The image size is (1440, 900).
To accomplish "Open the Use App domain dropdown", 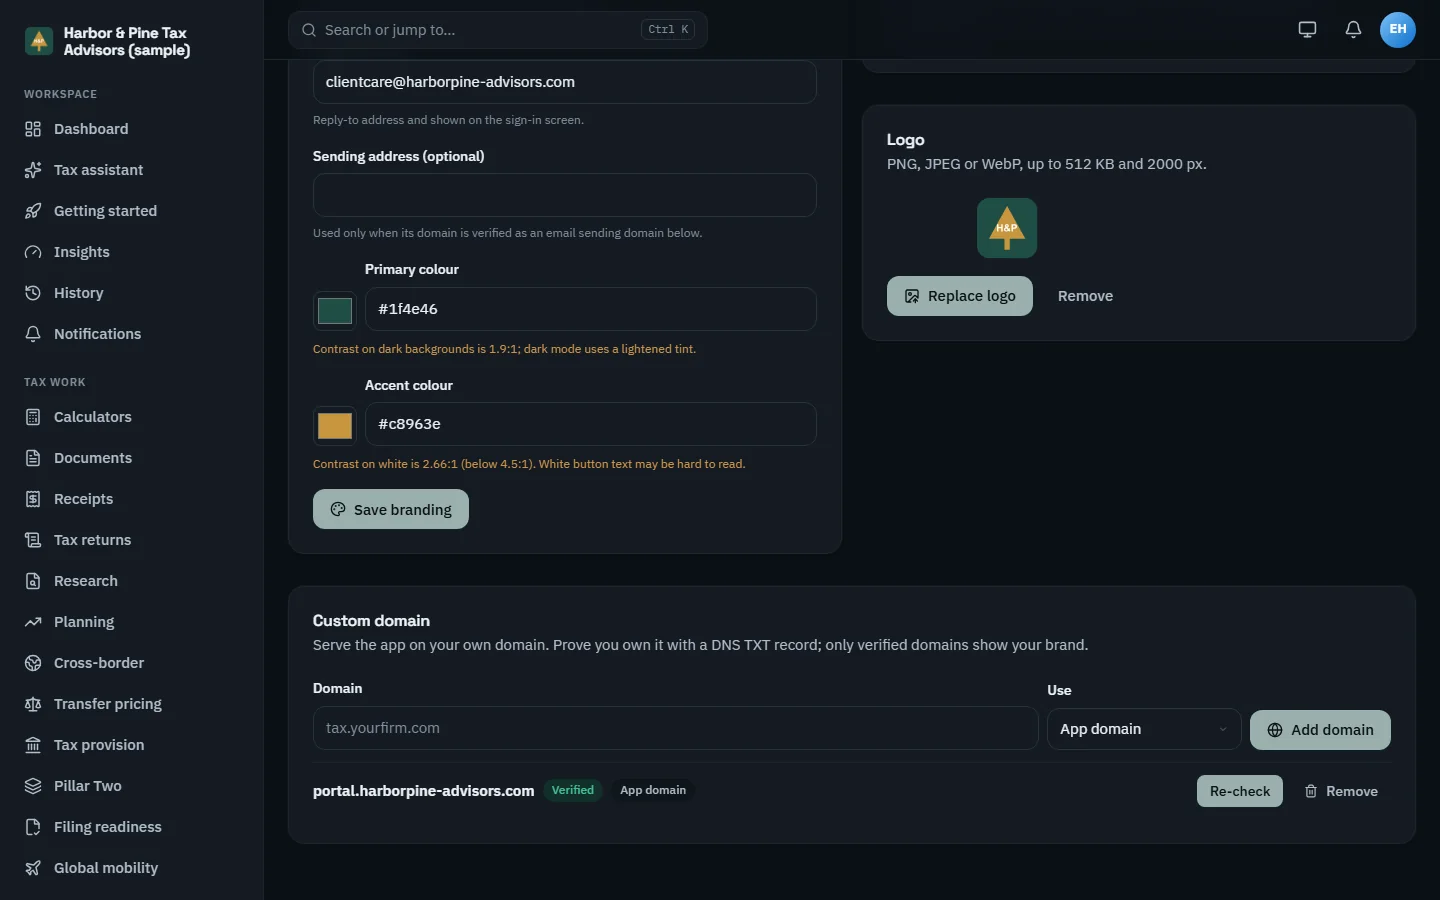I will pyautogui.click(x=1144, y=729).
